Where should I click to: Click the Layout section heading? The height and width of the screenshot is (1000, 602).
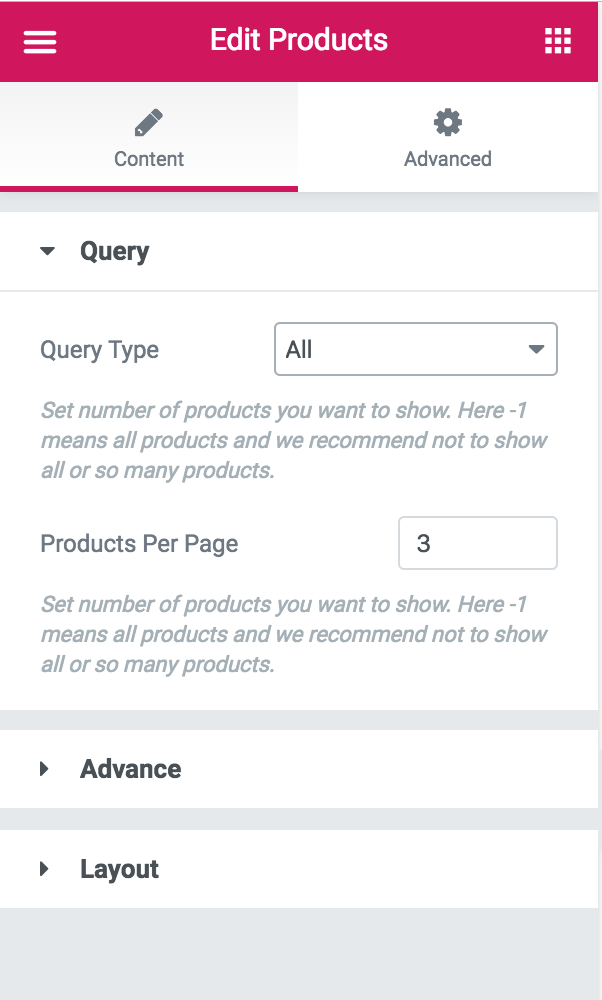click(x=119, y=869)
